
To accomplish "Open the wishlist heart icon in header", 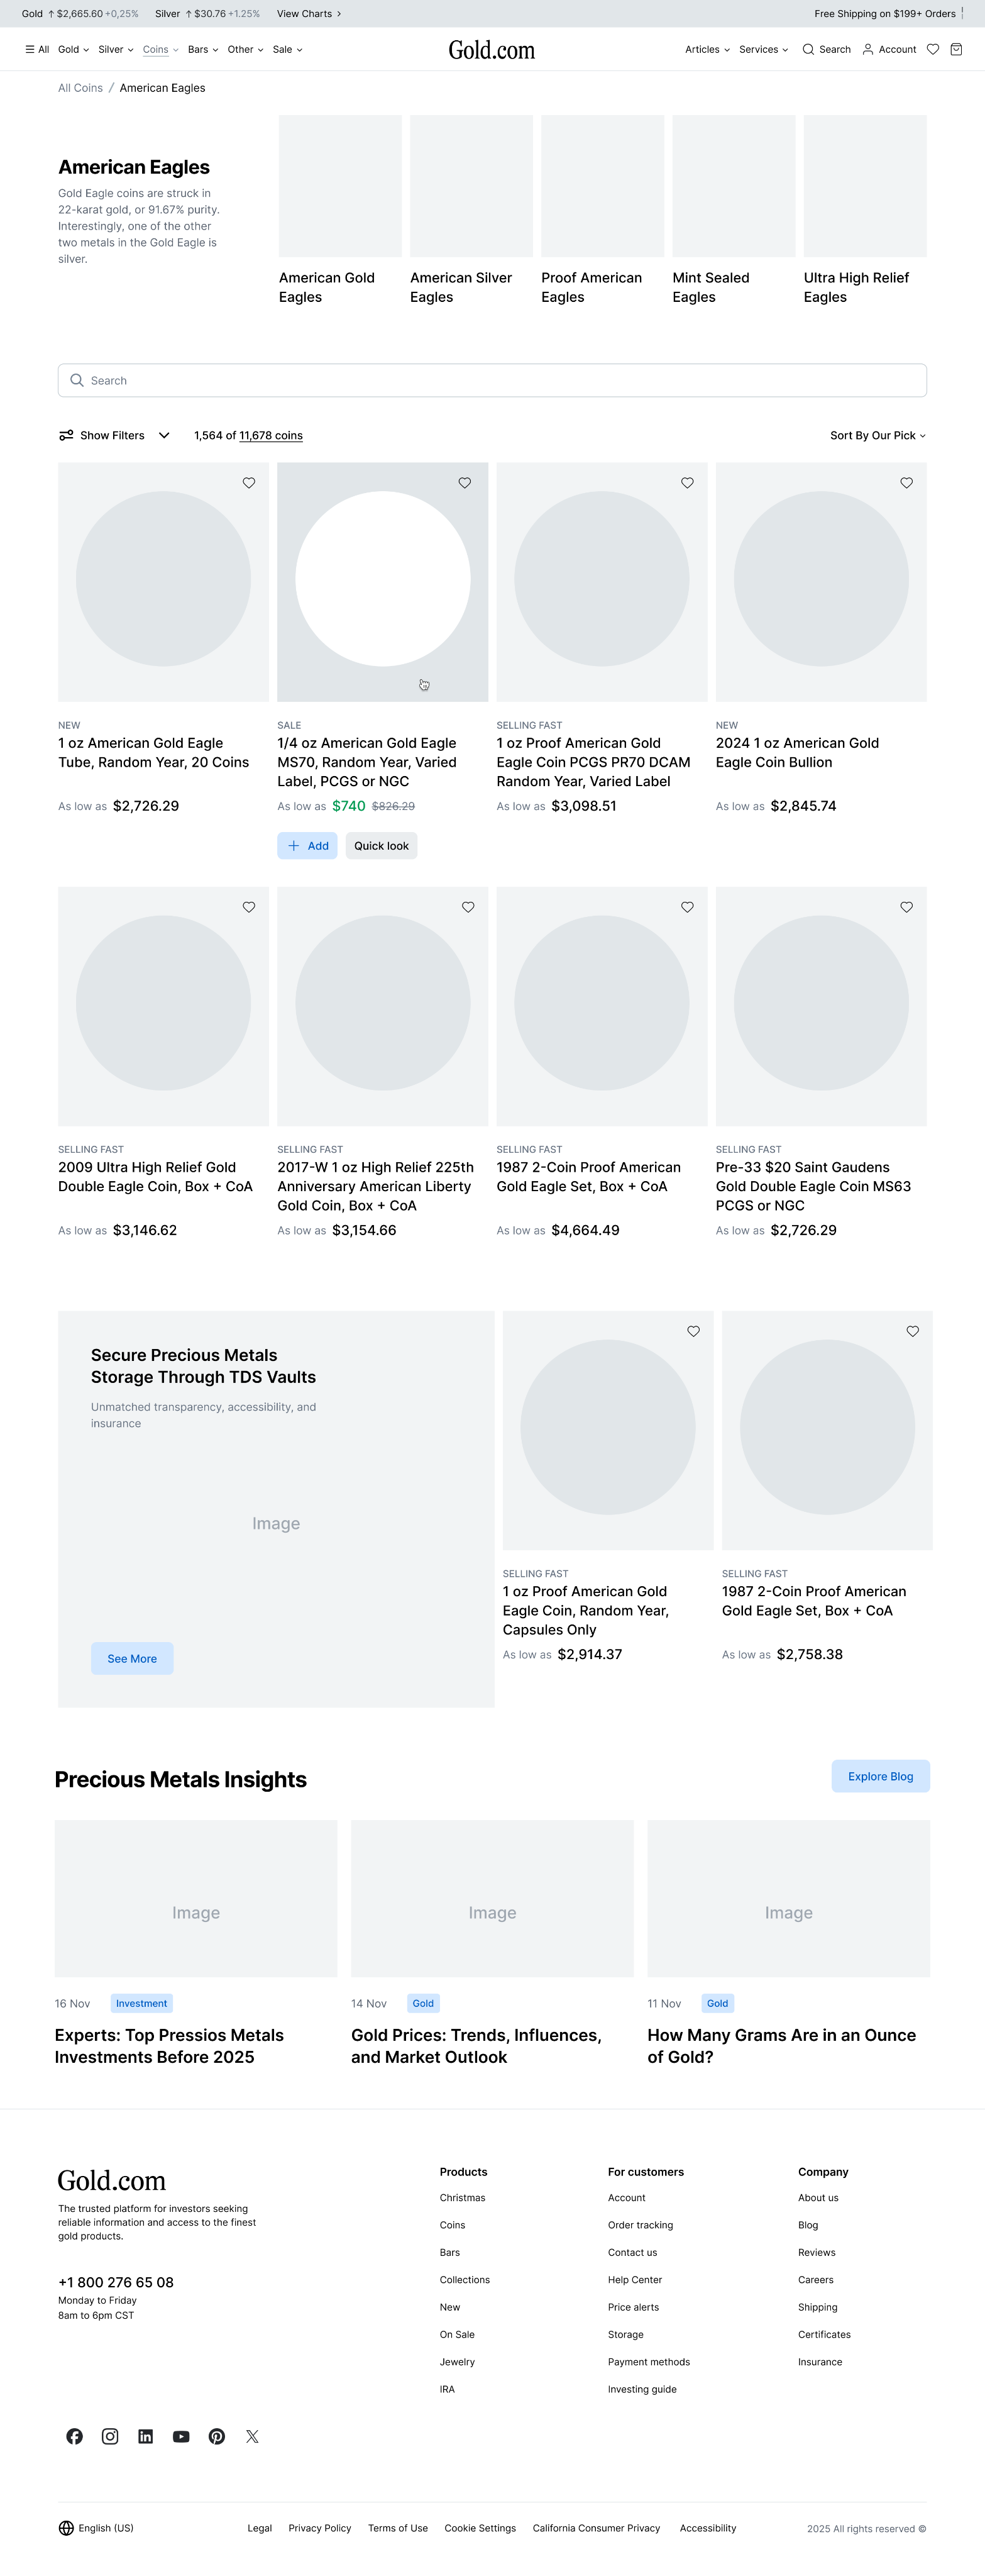I will (x=933, y=49).
